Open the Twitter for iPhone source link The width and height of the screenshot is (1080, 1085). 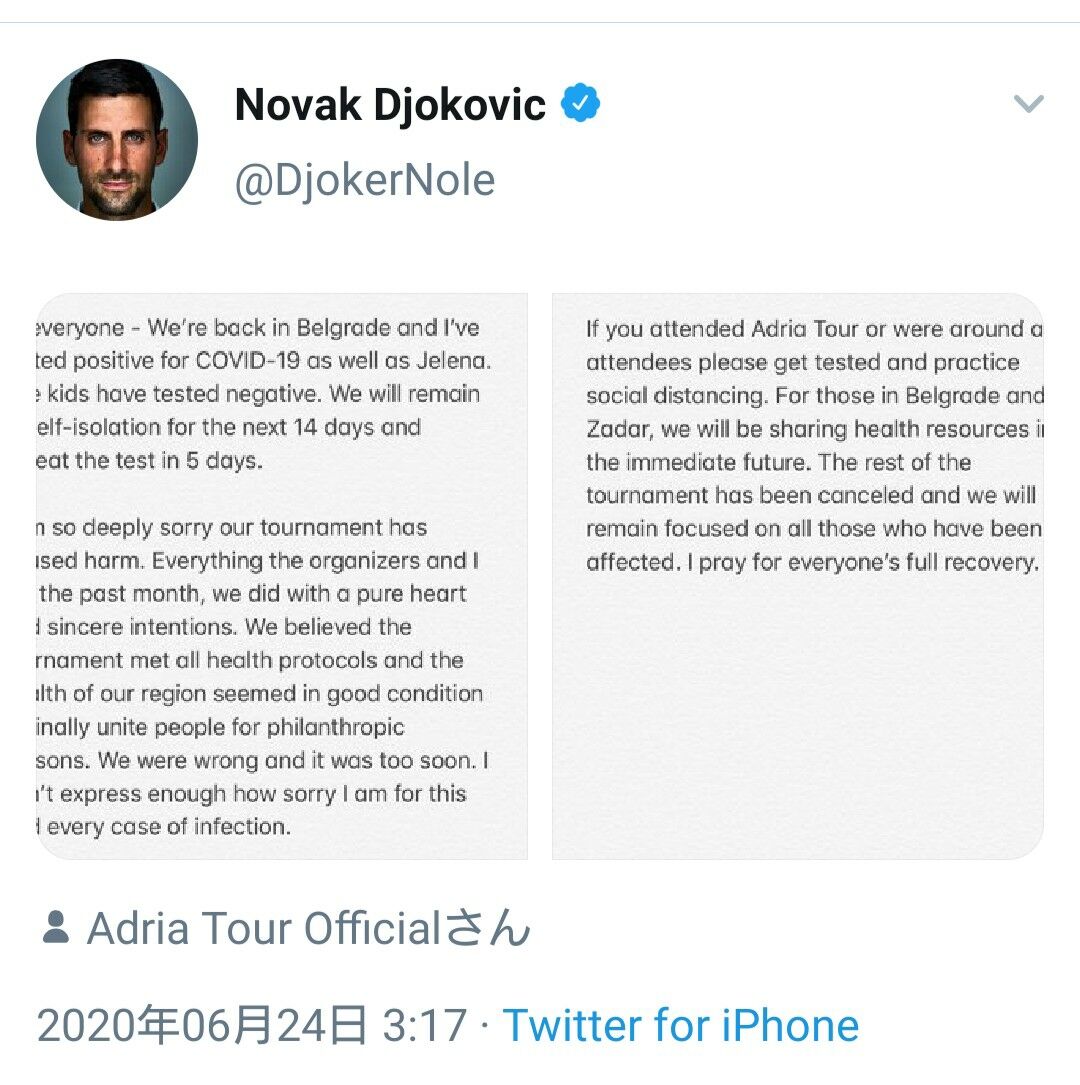tap(680, 1026)
